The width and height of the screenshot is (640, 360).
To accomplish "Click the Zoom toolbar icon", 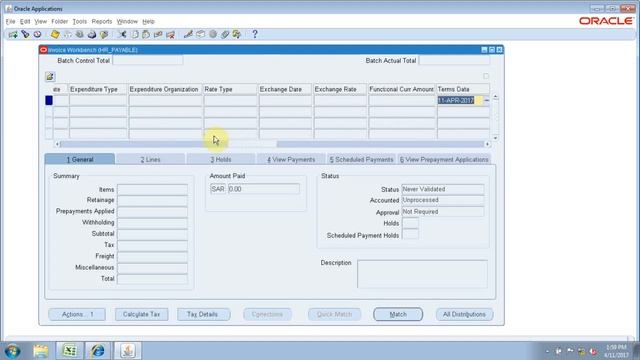I will (200, 35).
